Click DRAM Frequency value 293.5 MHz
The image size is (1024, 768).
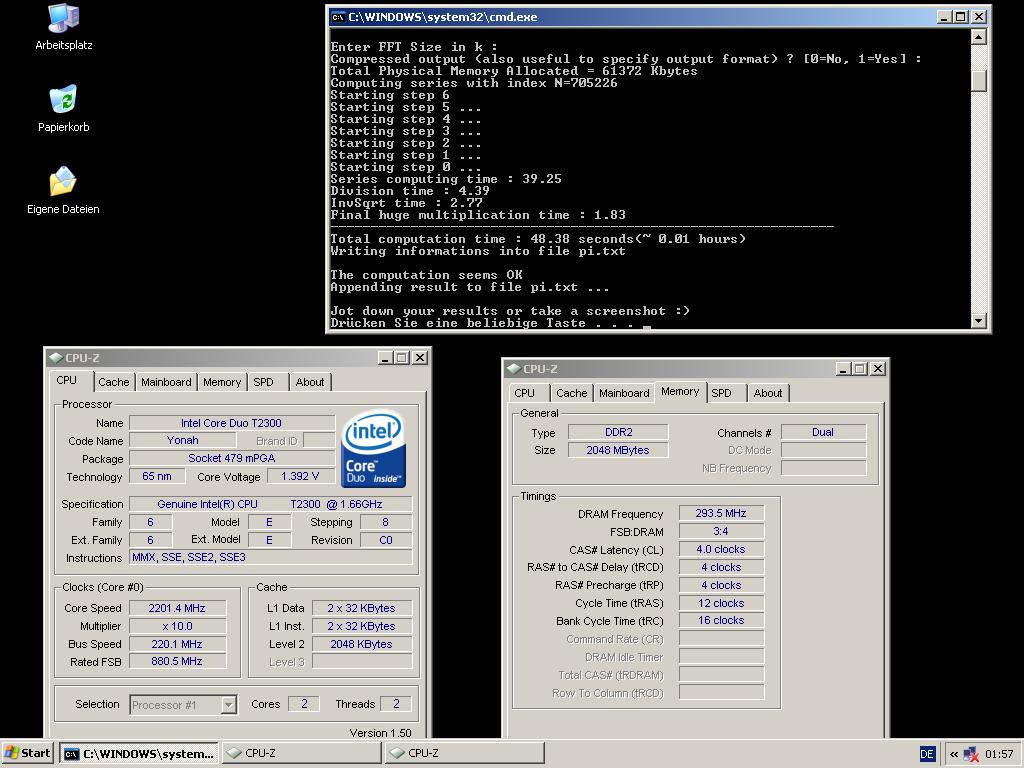click(x=721, y=513)
